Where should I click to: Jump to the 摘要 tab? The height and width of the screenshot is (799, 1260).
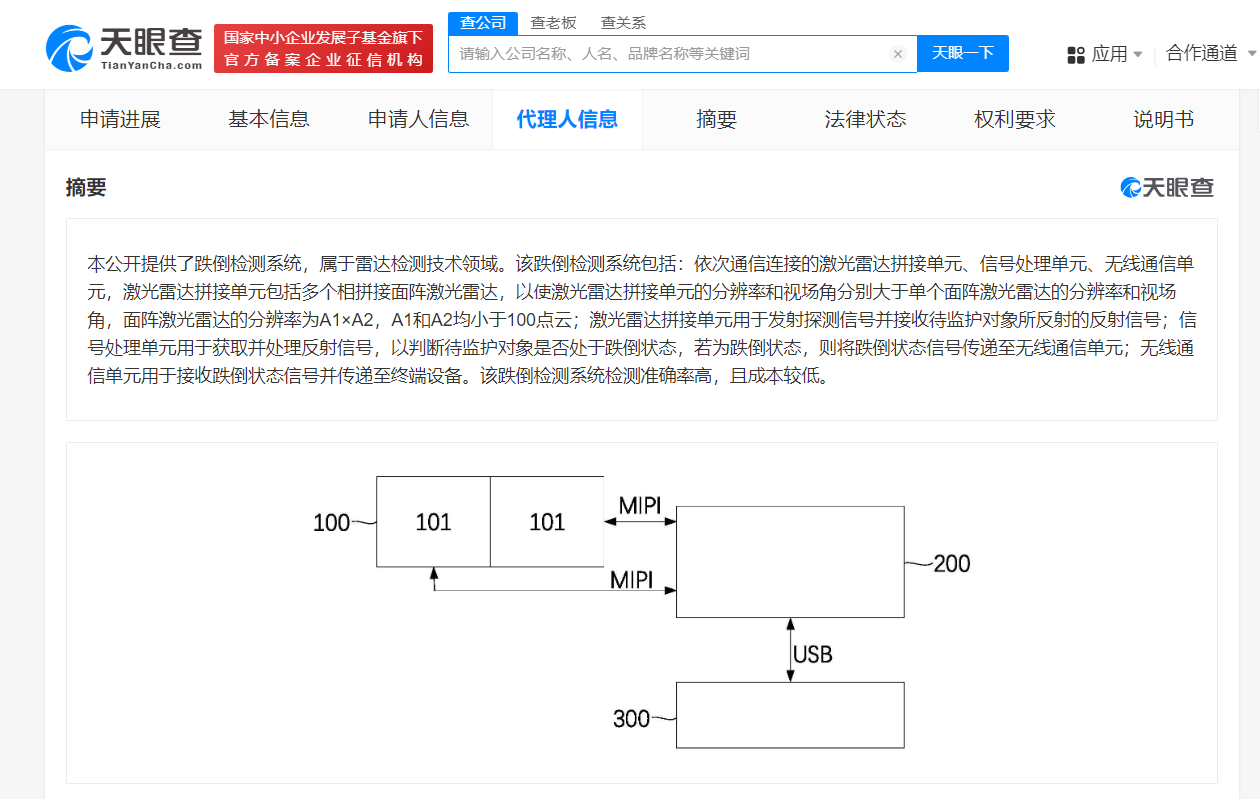716,119
